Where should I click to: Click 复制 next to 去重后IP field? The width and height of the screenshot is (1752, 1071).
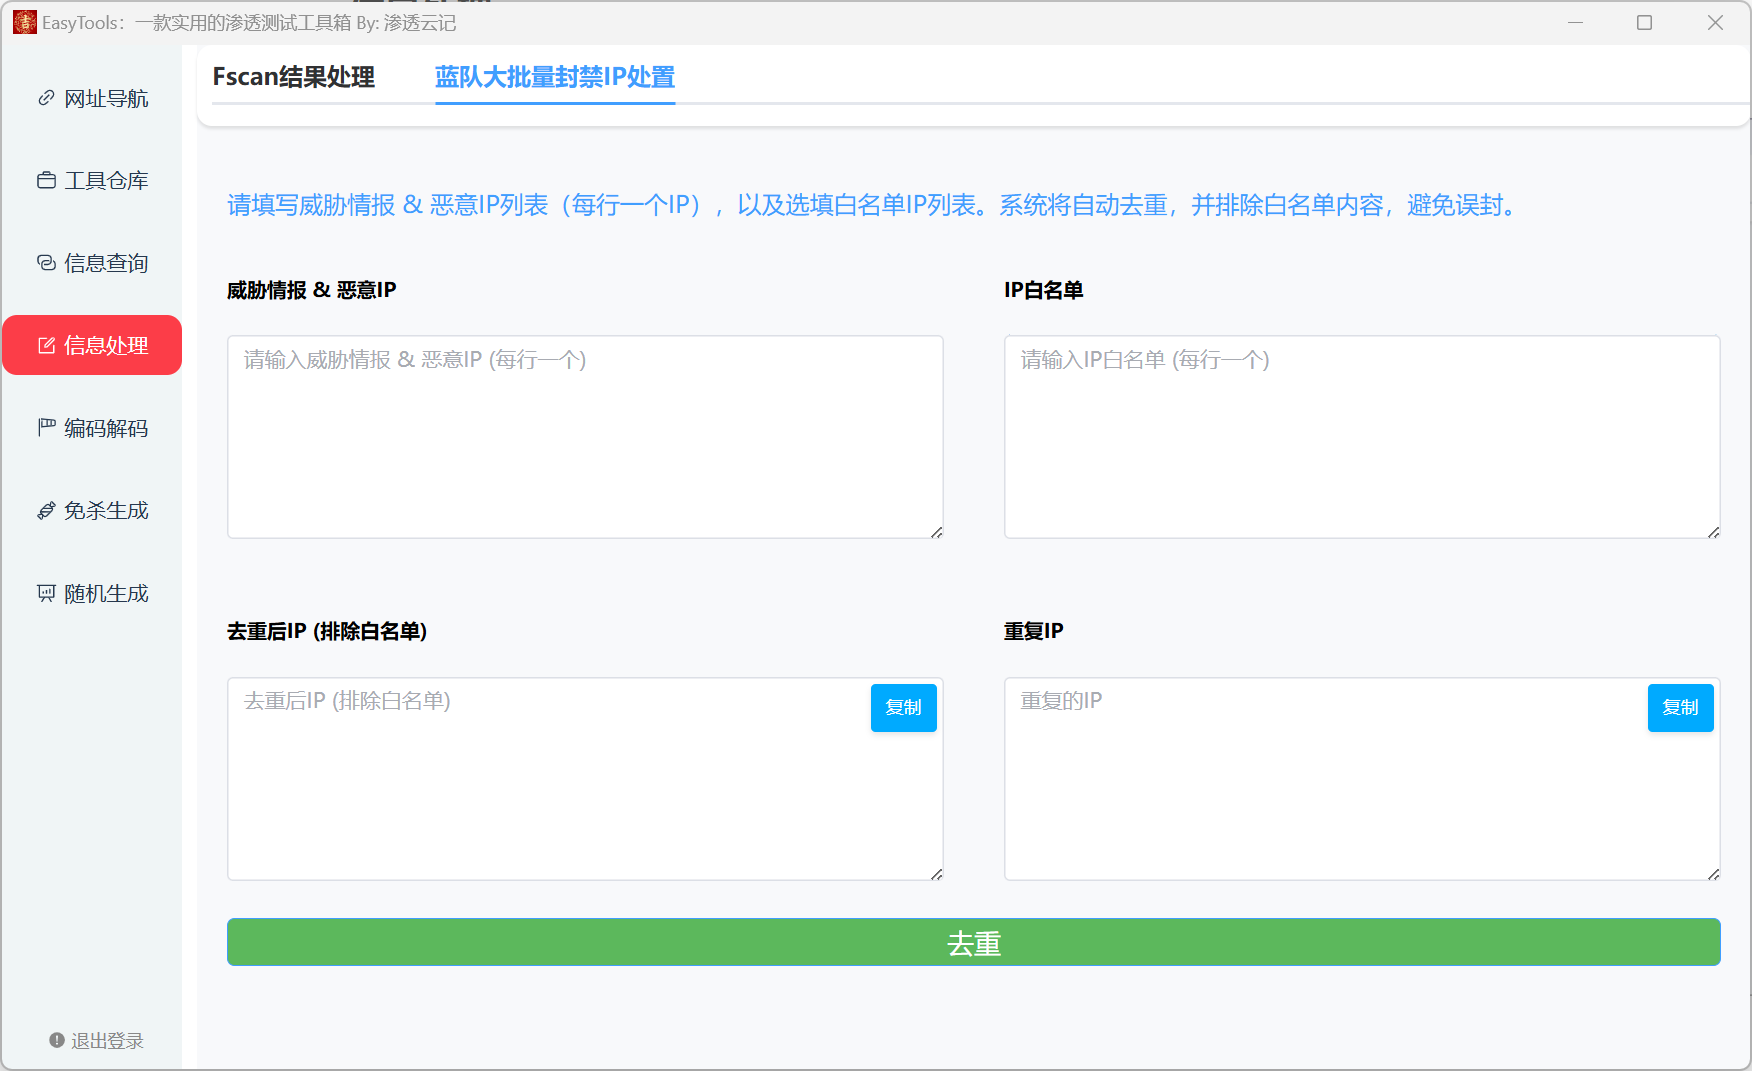(903, 707)
